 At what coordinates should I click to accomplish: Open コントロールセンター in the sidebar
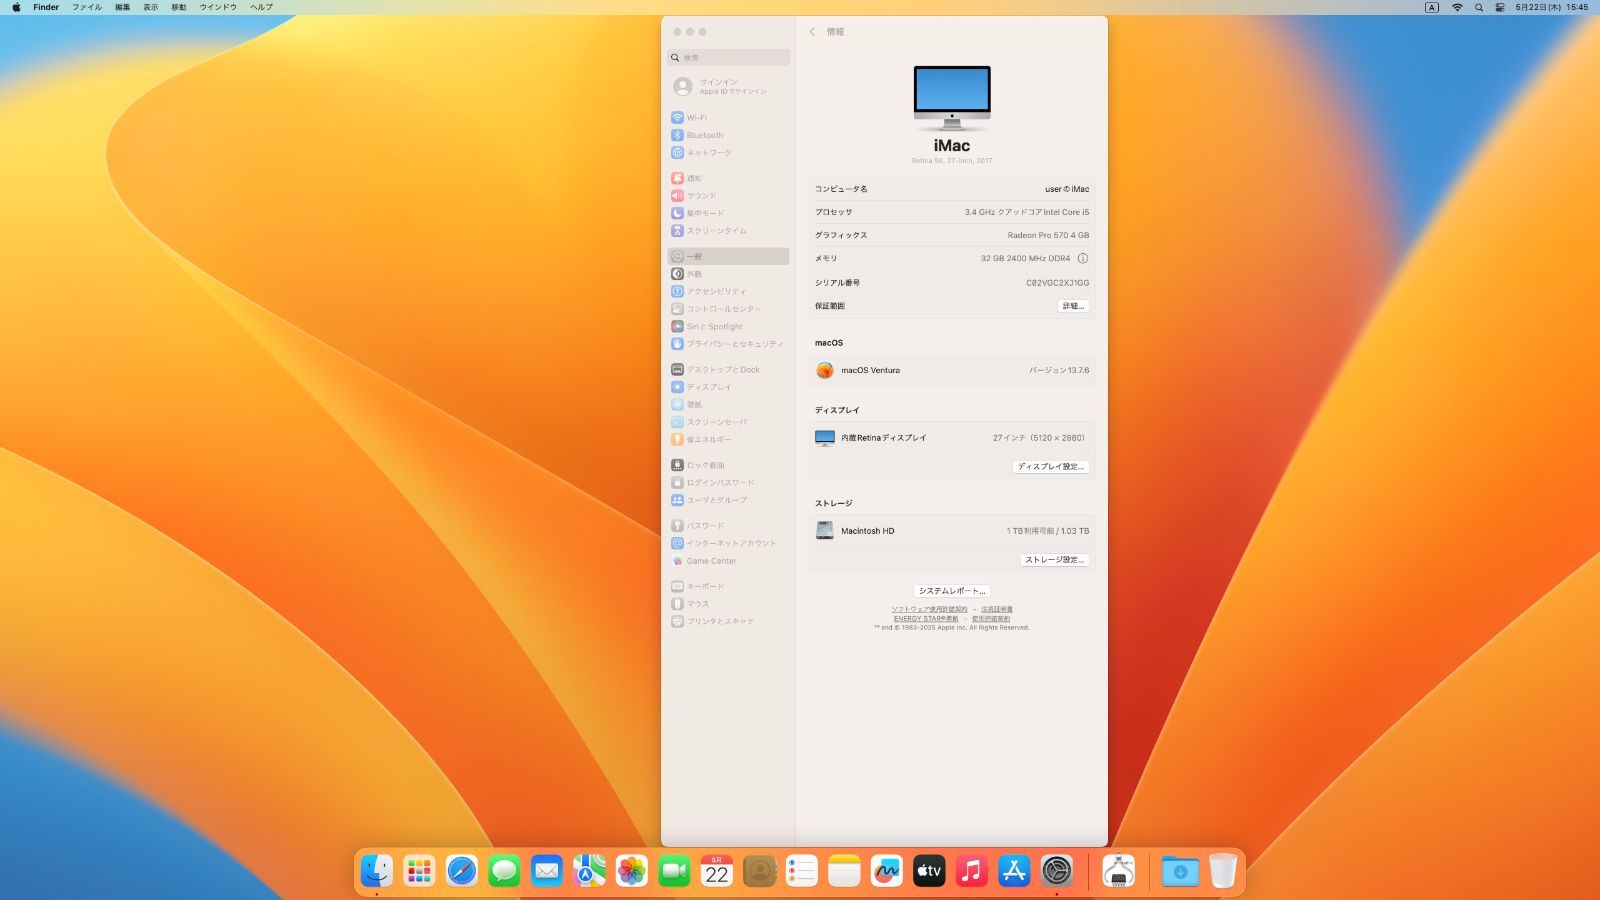(728, 309)
